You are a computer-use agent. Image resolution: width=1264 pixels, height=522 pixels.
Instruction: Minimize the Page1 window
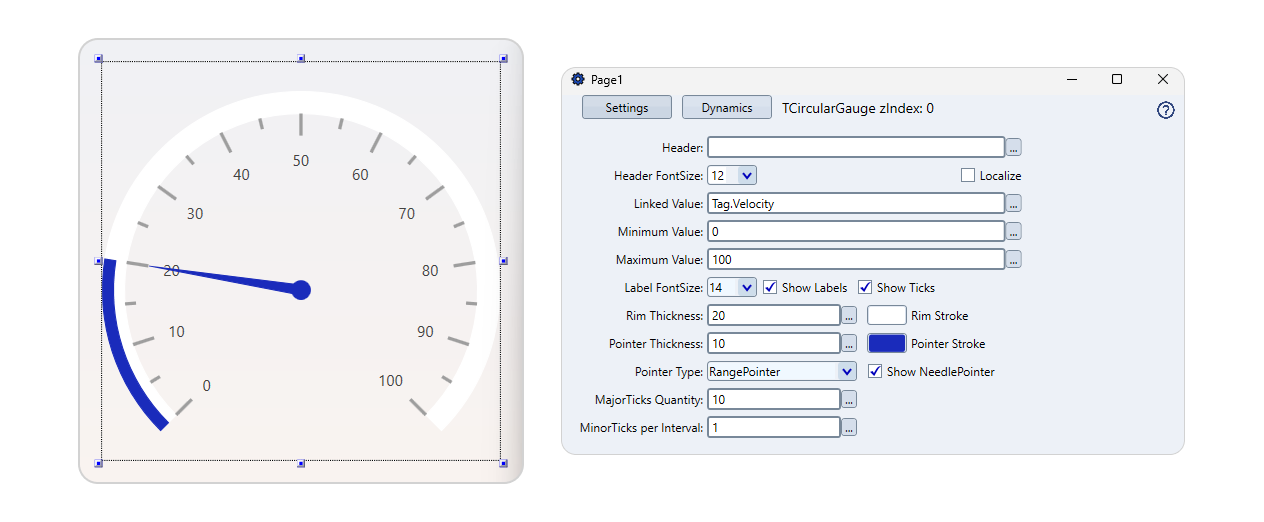pos(1072,79)
